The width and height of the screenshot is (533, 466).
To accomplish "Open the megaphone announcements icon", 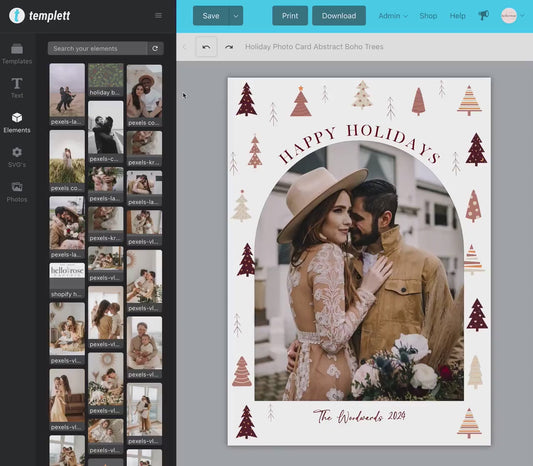I will 483,15.
